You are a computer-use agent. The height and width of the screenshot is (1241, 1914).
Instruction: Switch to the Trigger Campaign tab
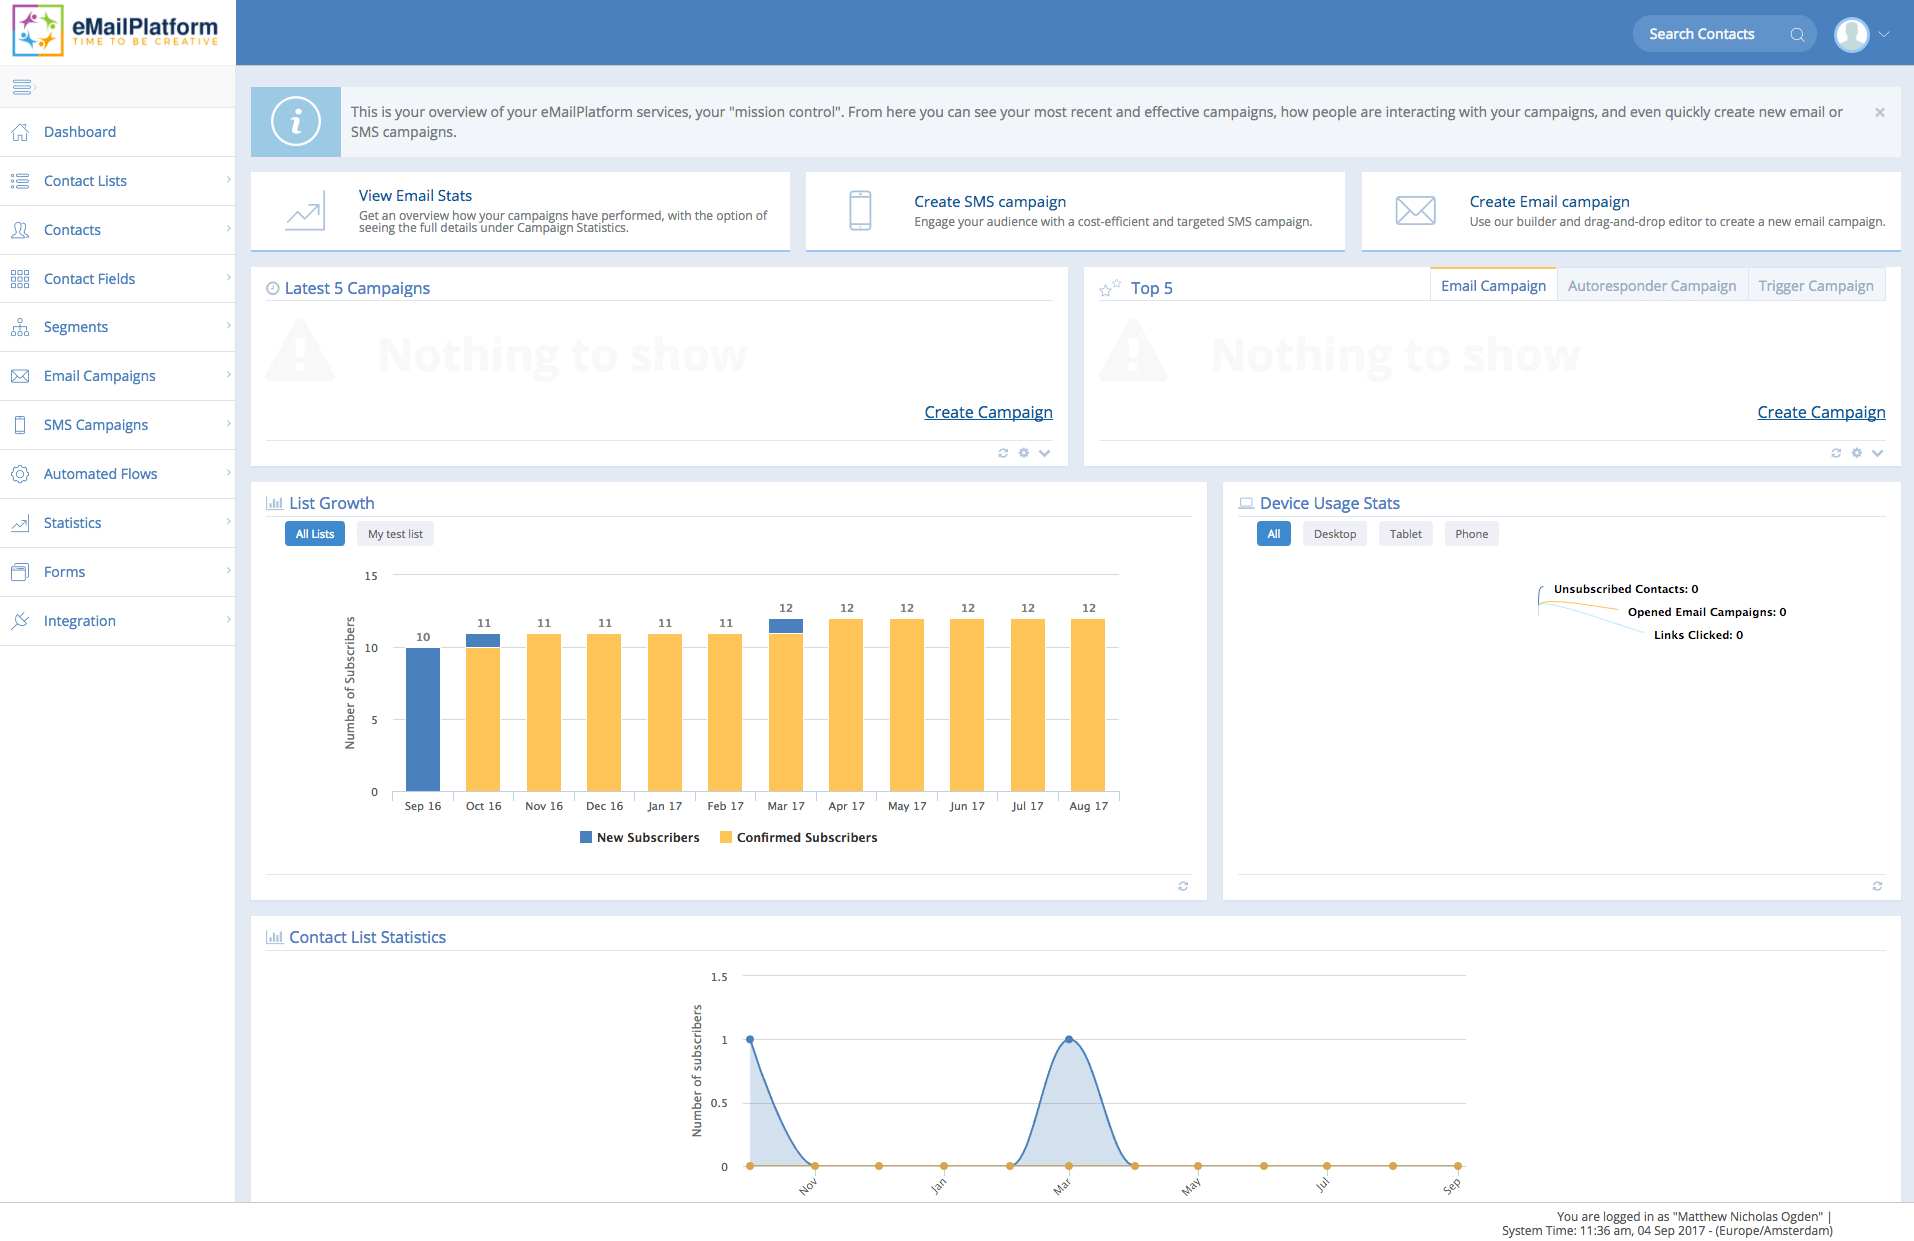(x=1815, y=285)
